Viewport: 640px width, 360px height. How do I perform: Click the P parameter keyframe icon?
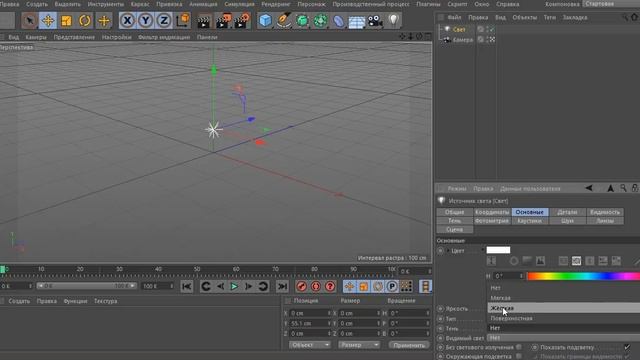392,287
